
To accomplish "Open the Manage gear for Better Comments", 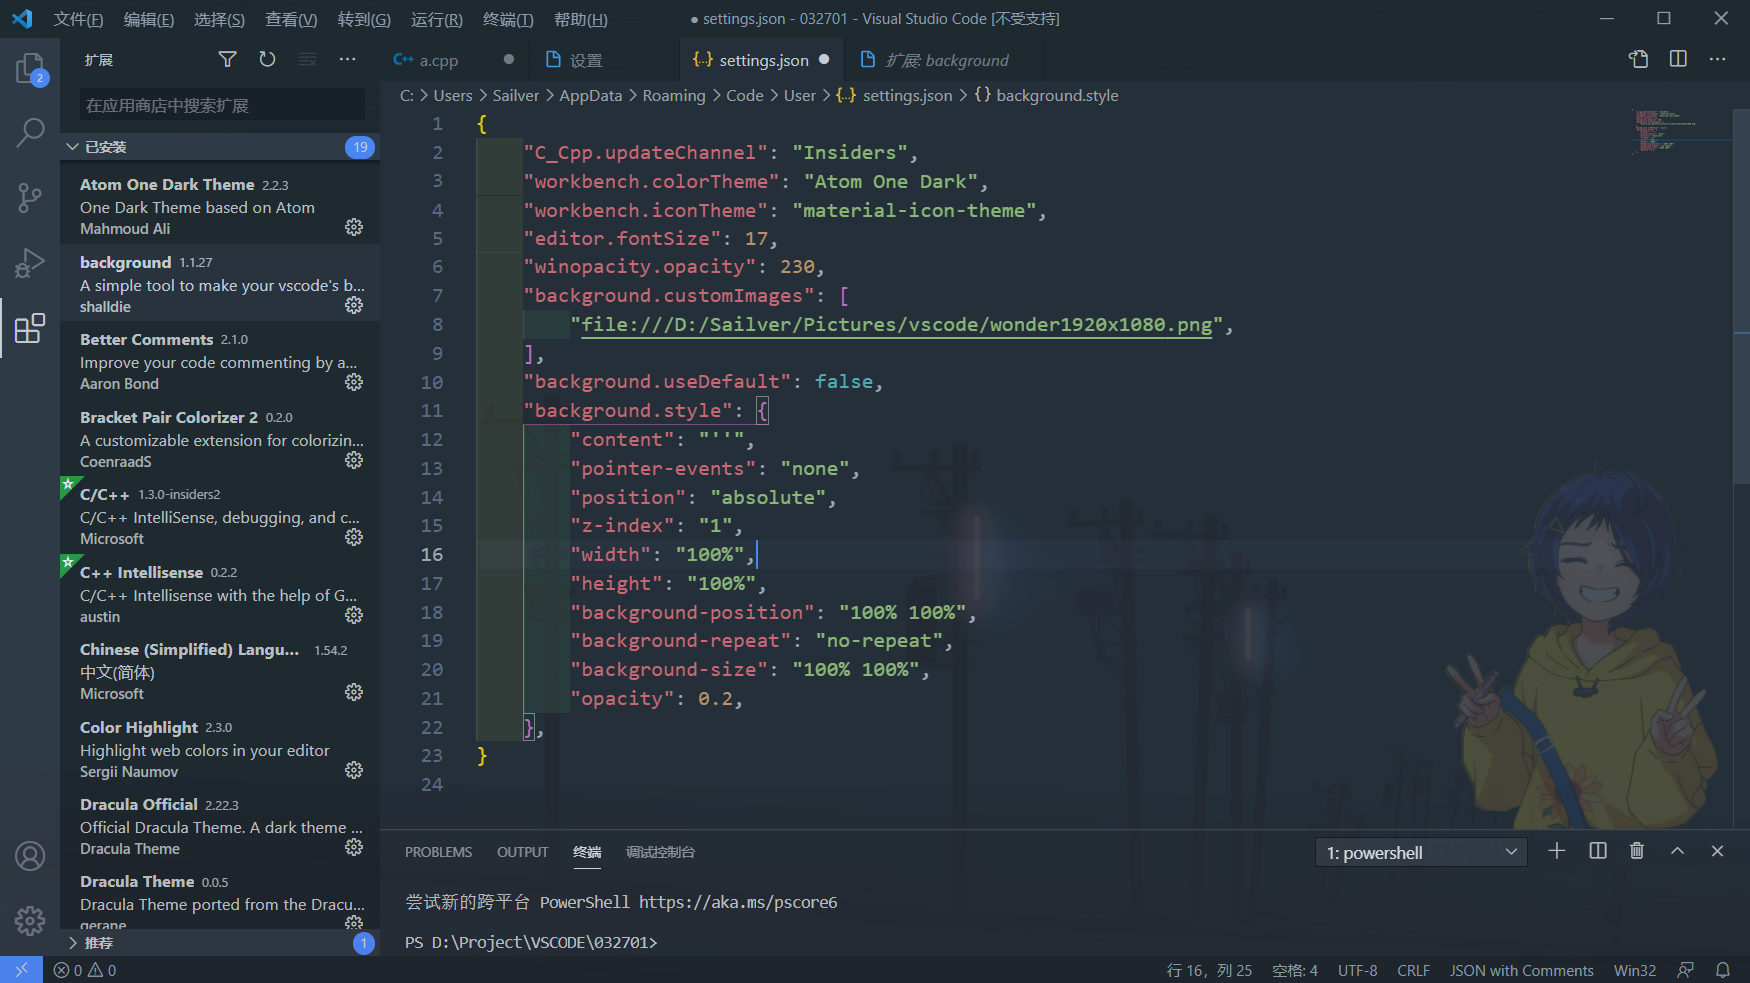I will click(354, 381).
